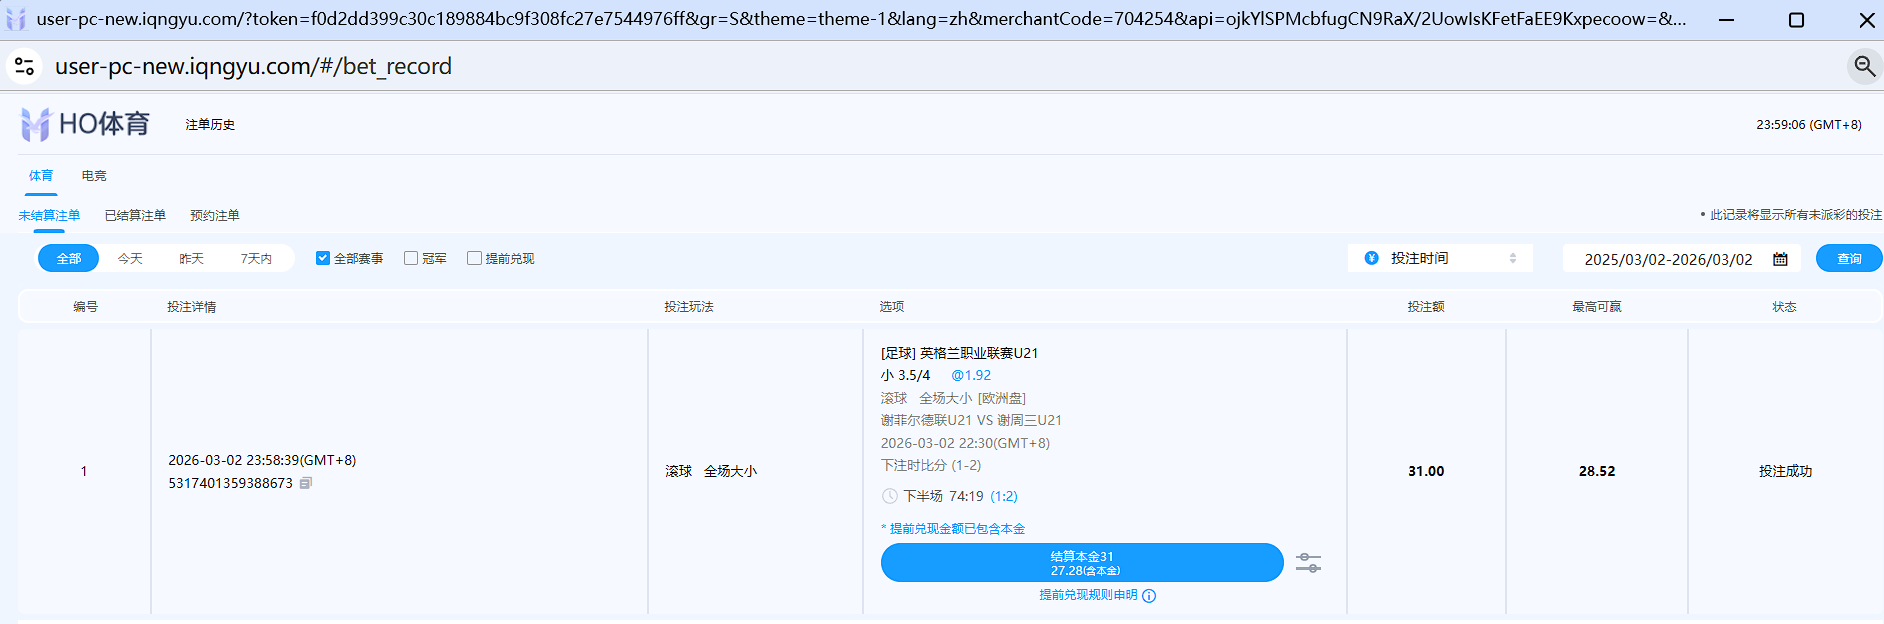Image resolution: width=1884 pixels, height=624 pixels.
Task: Switch to the 电竞 tab
Action: coord(94,176)
